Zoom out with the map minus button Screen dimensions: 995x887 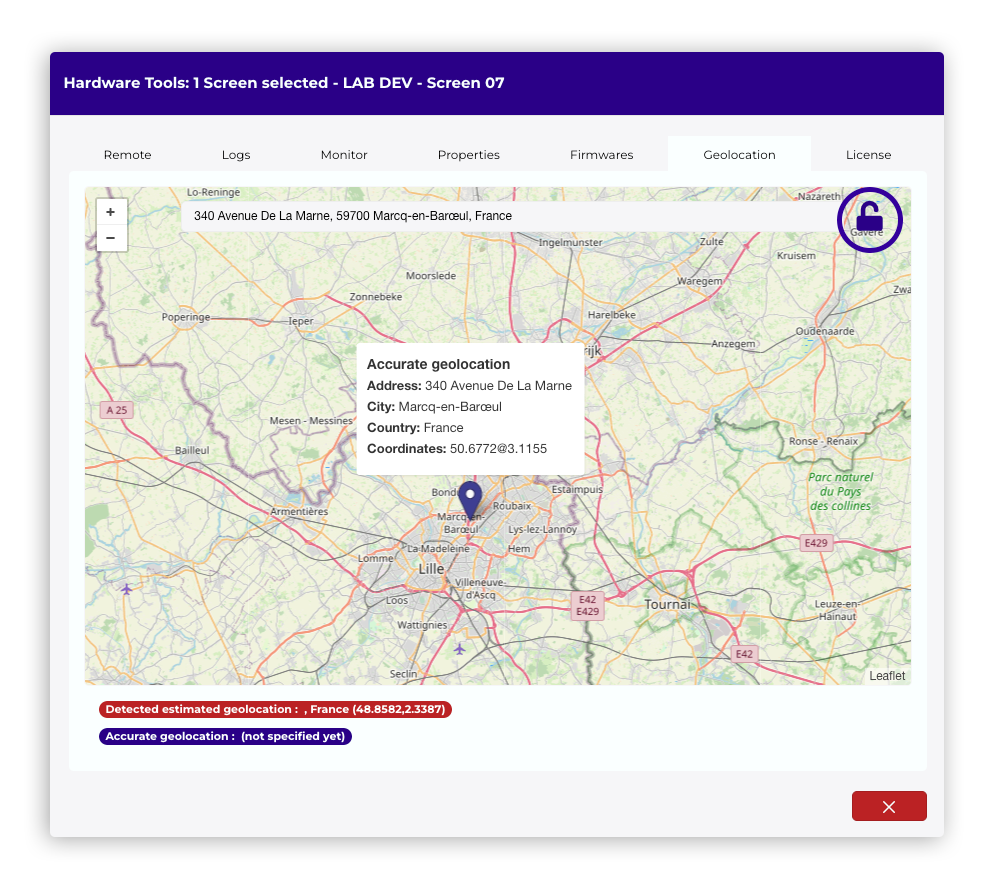pos(111,238)
